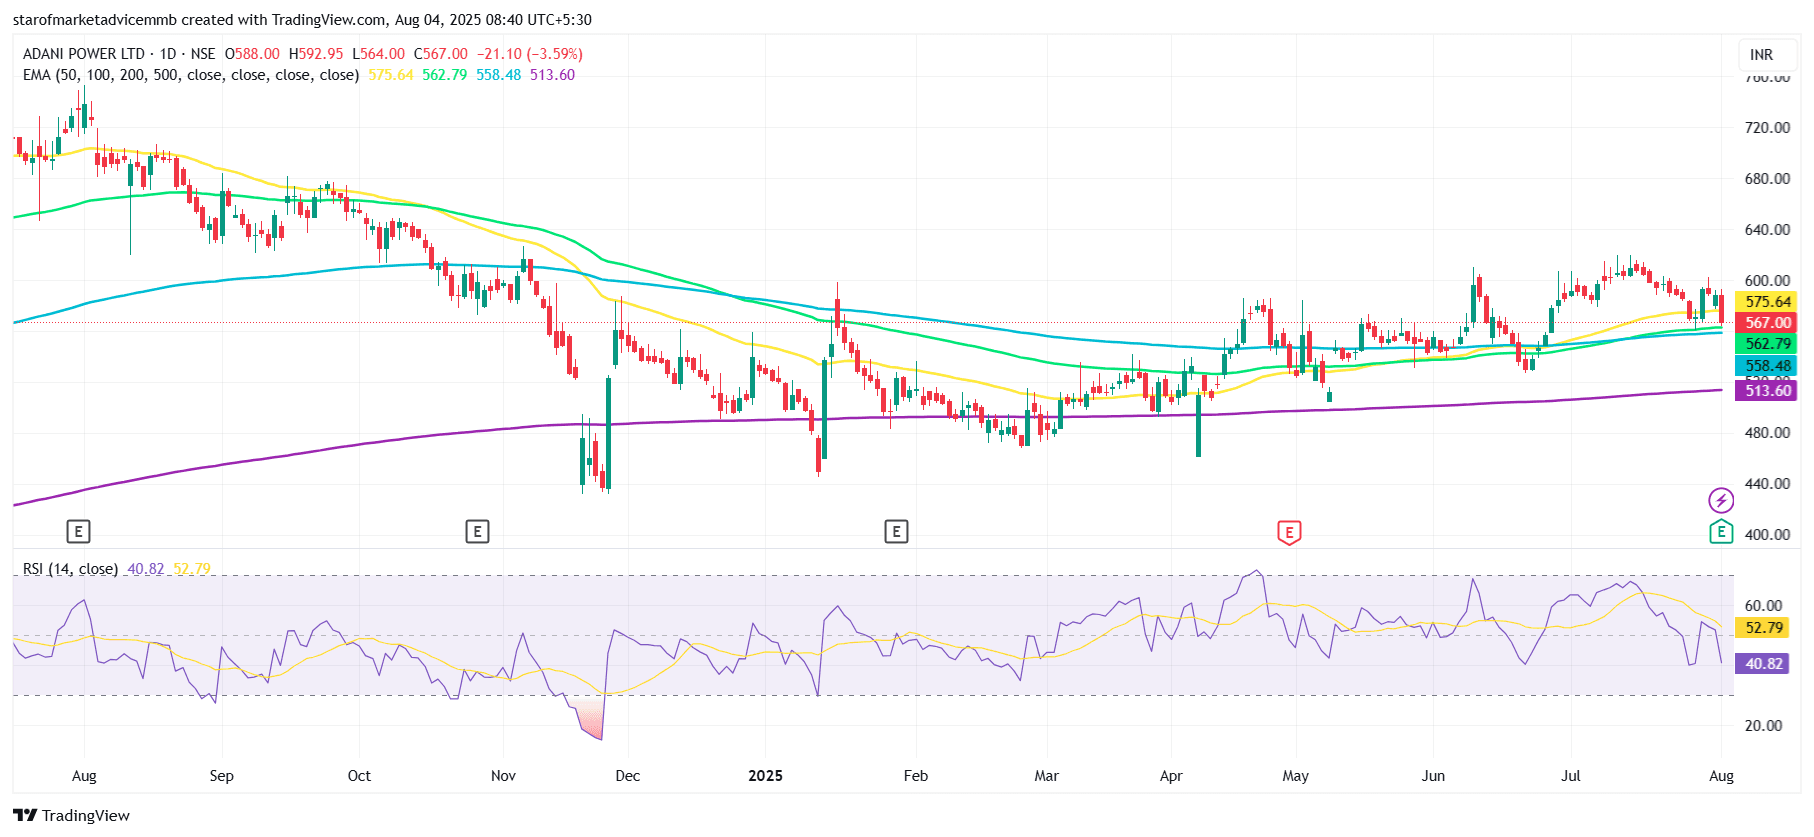
Task: Click the earnings E marker near Aug 2024
Action: (78, 531)
